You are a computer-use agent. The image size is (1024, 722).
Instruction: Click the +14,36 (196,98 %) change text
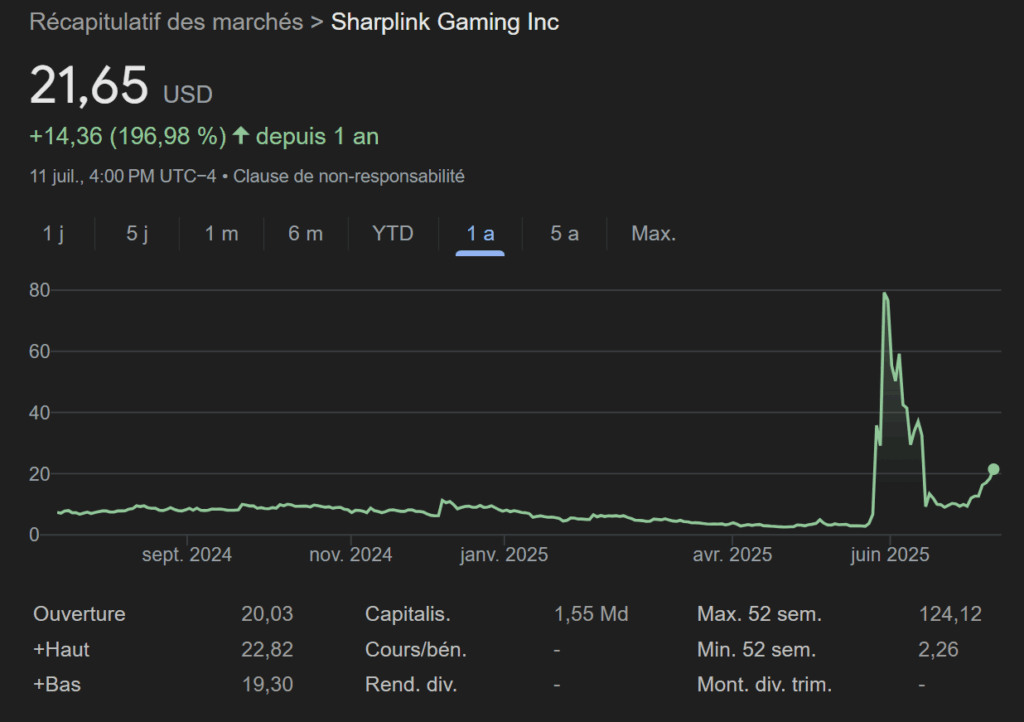click(128, 136)
